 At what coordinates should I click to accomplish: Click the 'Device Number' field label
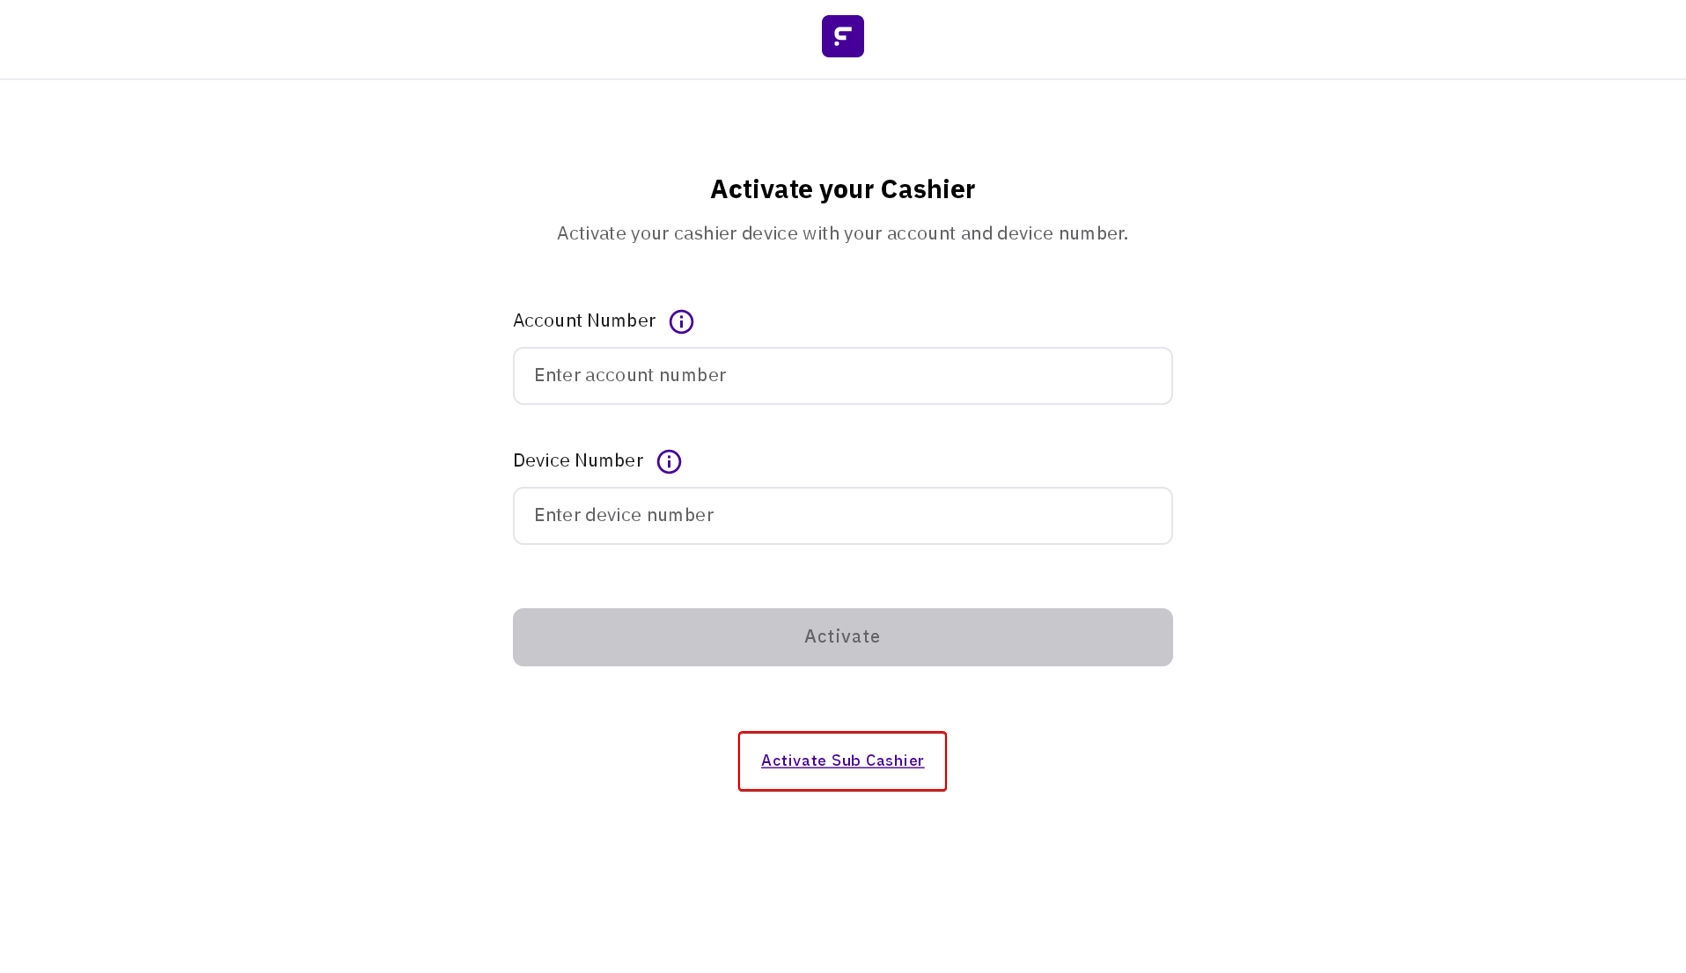[578, 461]
